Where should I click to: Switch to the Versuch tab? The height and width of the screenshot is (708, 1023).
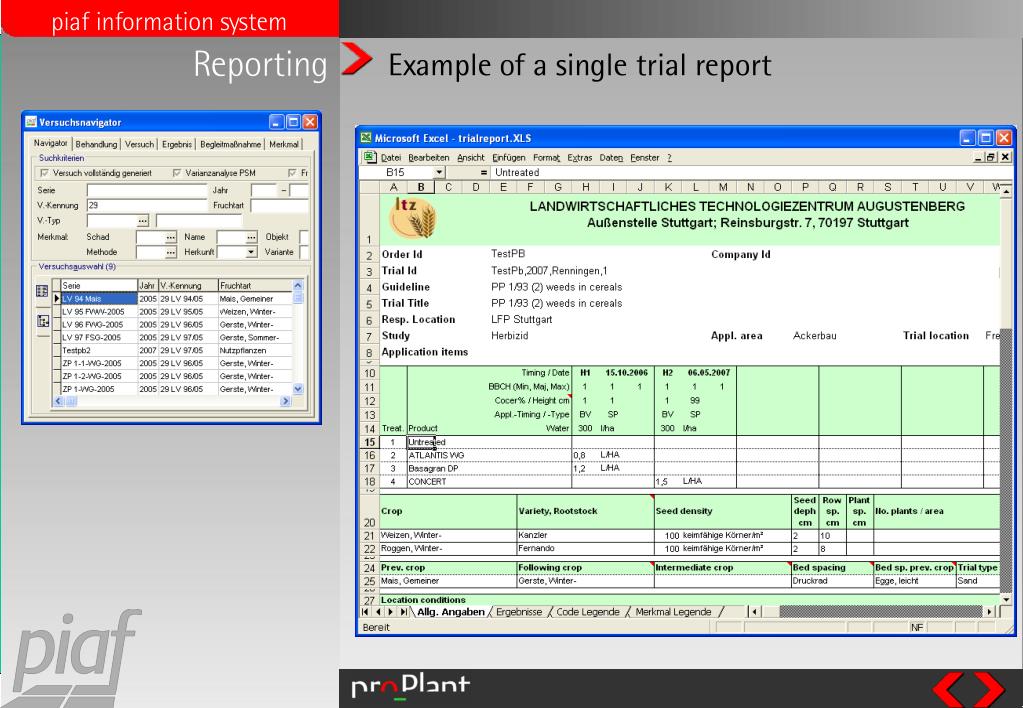point(139,144)
